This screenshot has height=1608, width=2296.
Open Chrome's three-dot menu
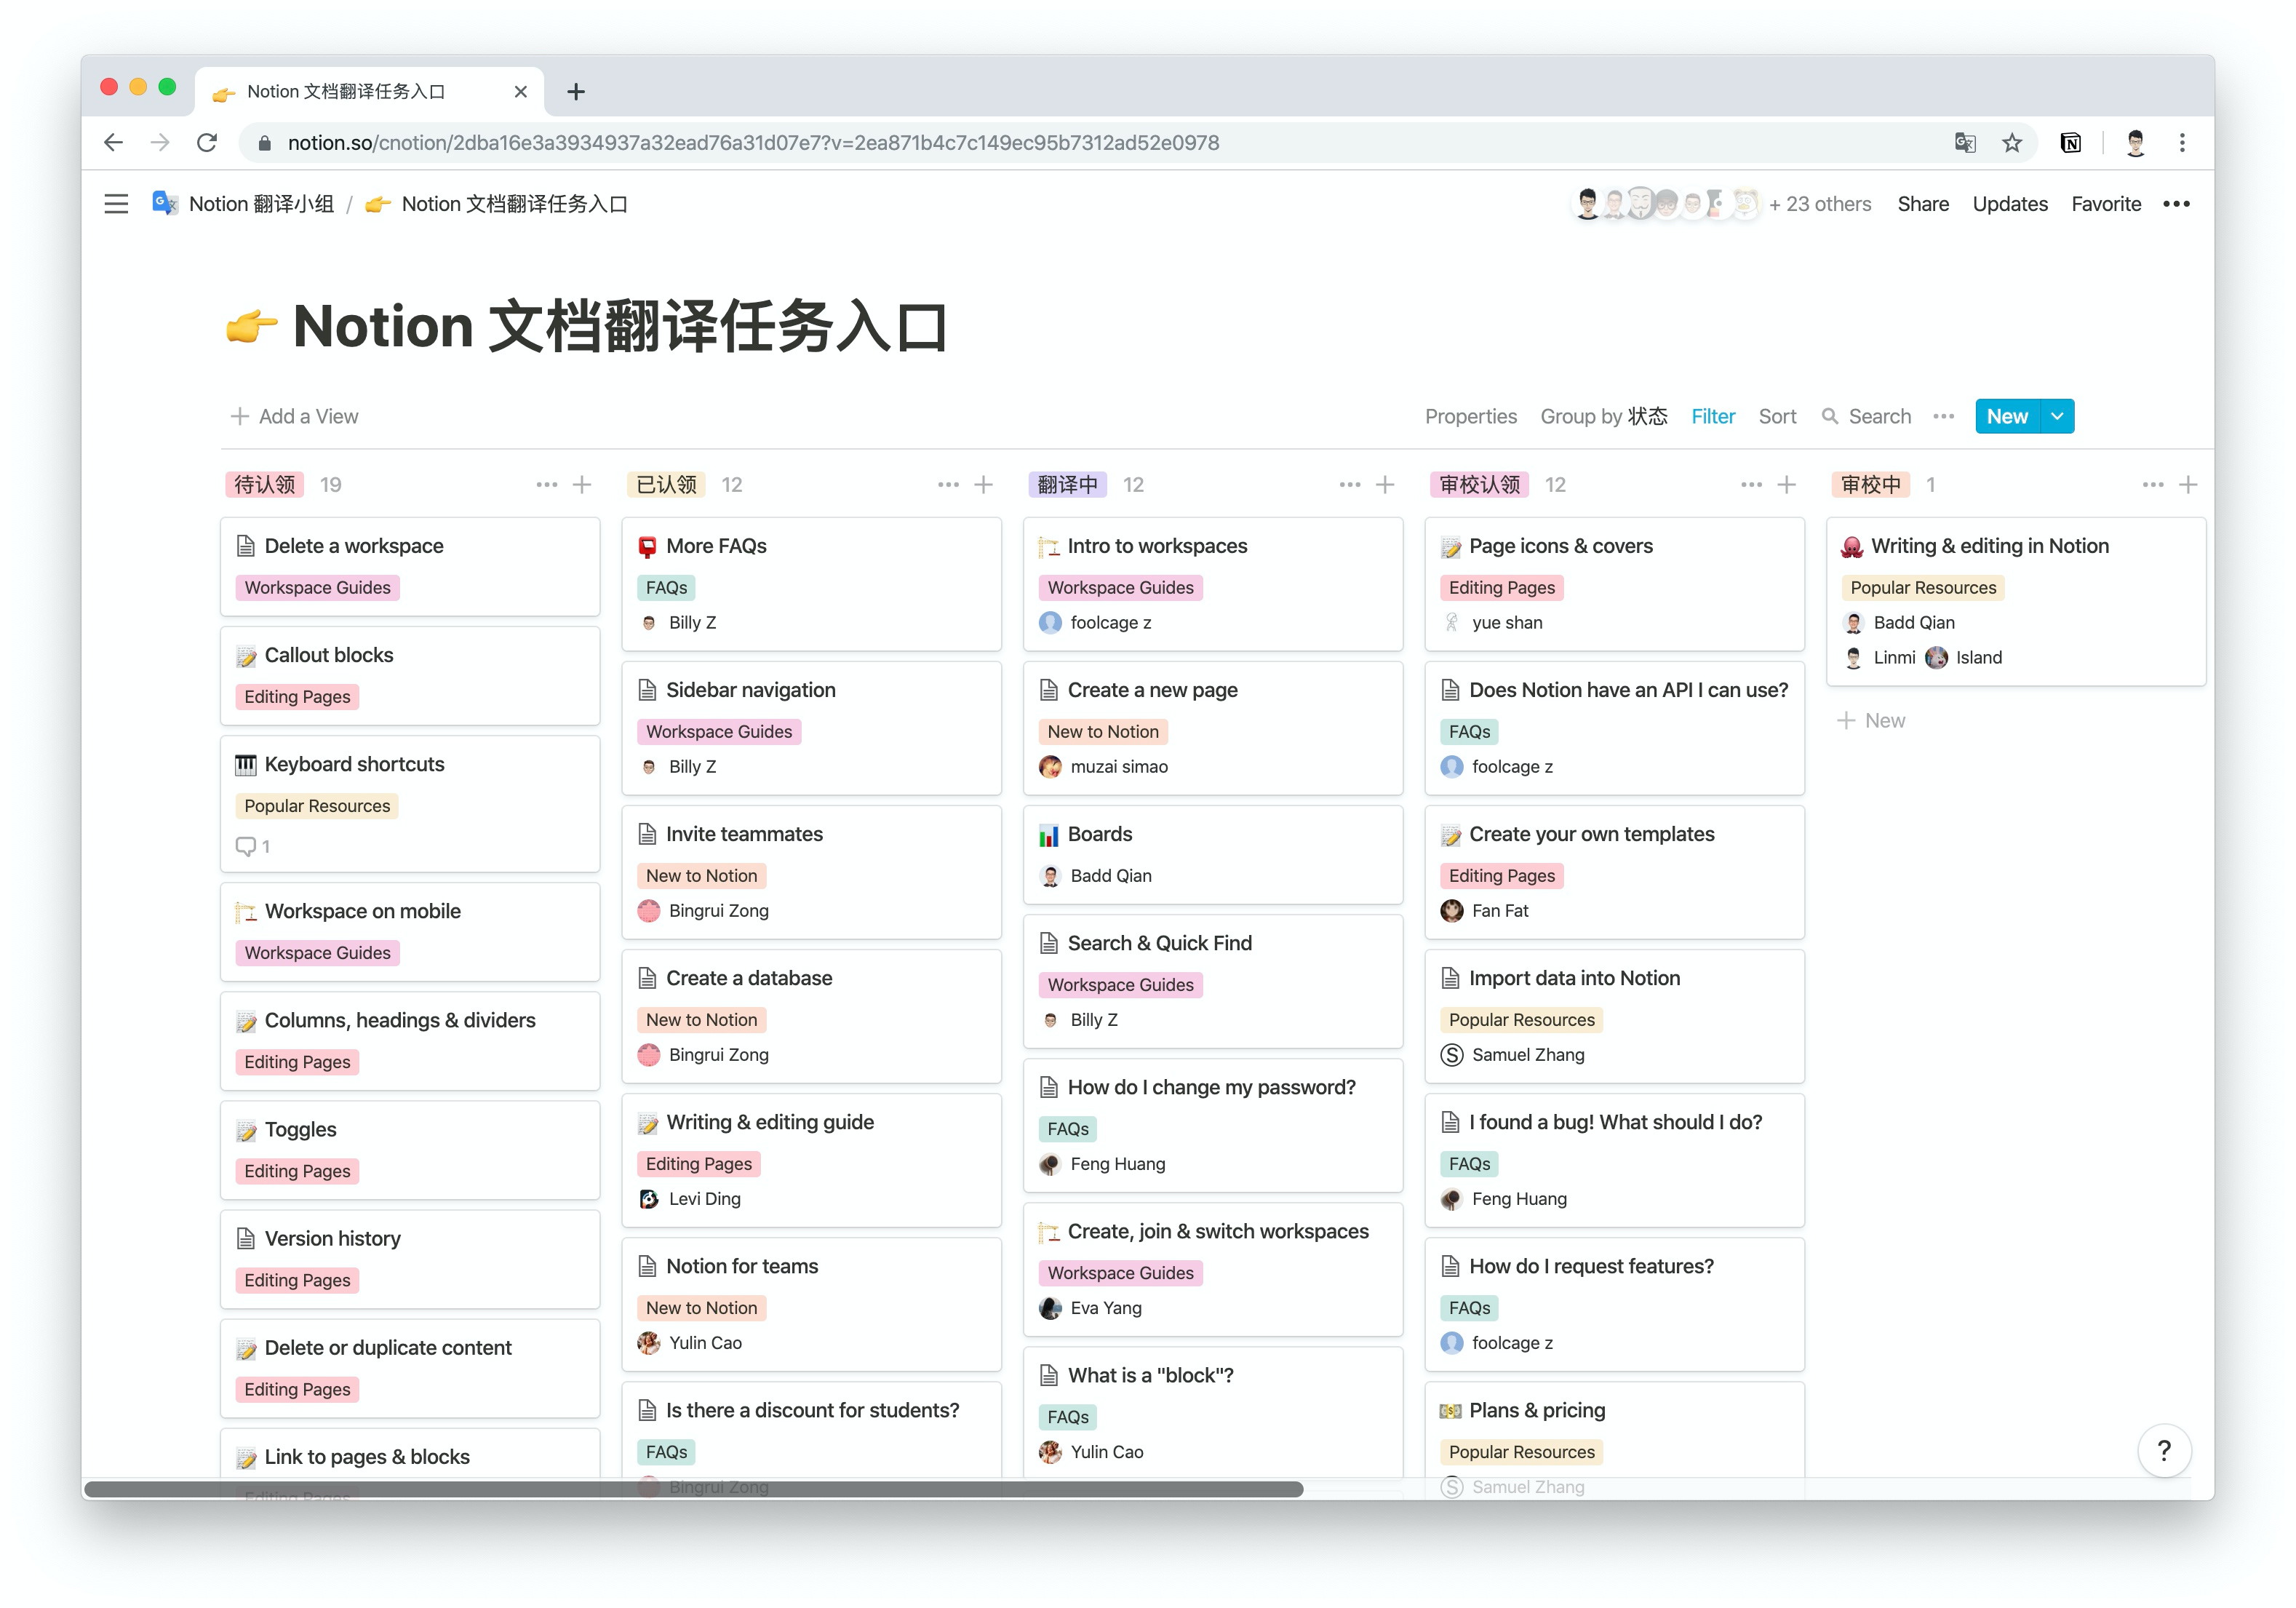pos(2182,143)
